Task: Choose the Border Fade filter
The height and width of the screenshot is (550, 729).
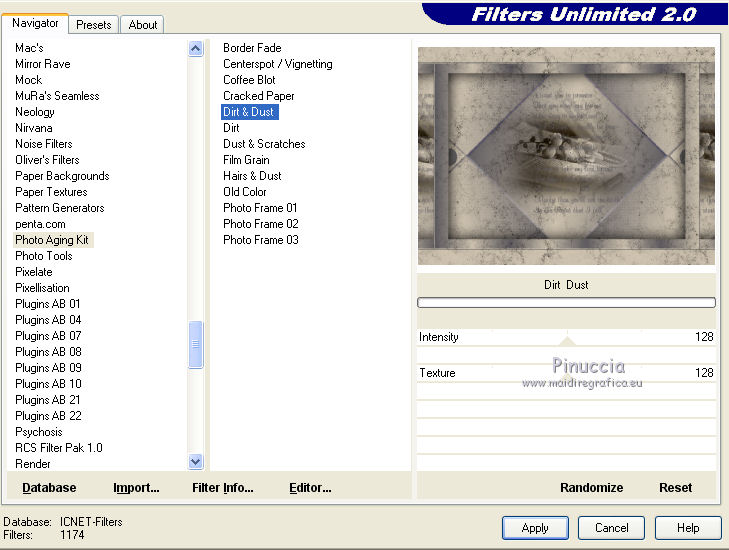Action: 252,48
